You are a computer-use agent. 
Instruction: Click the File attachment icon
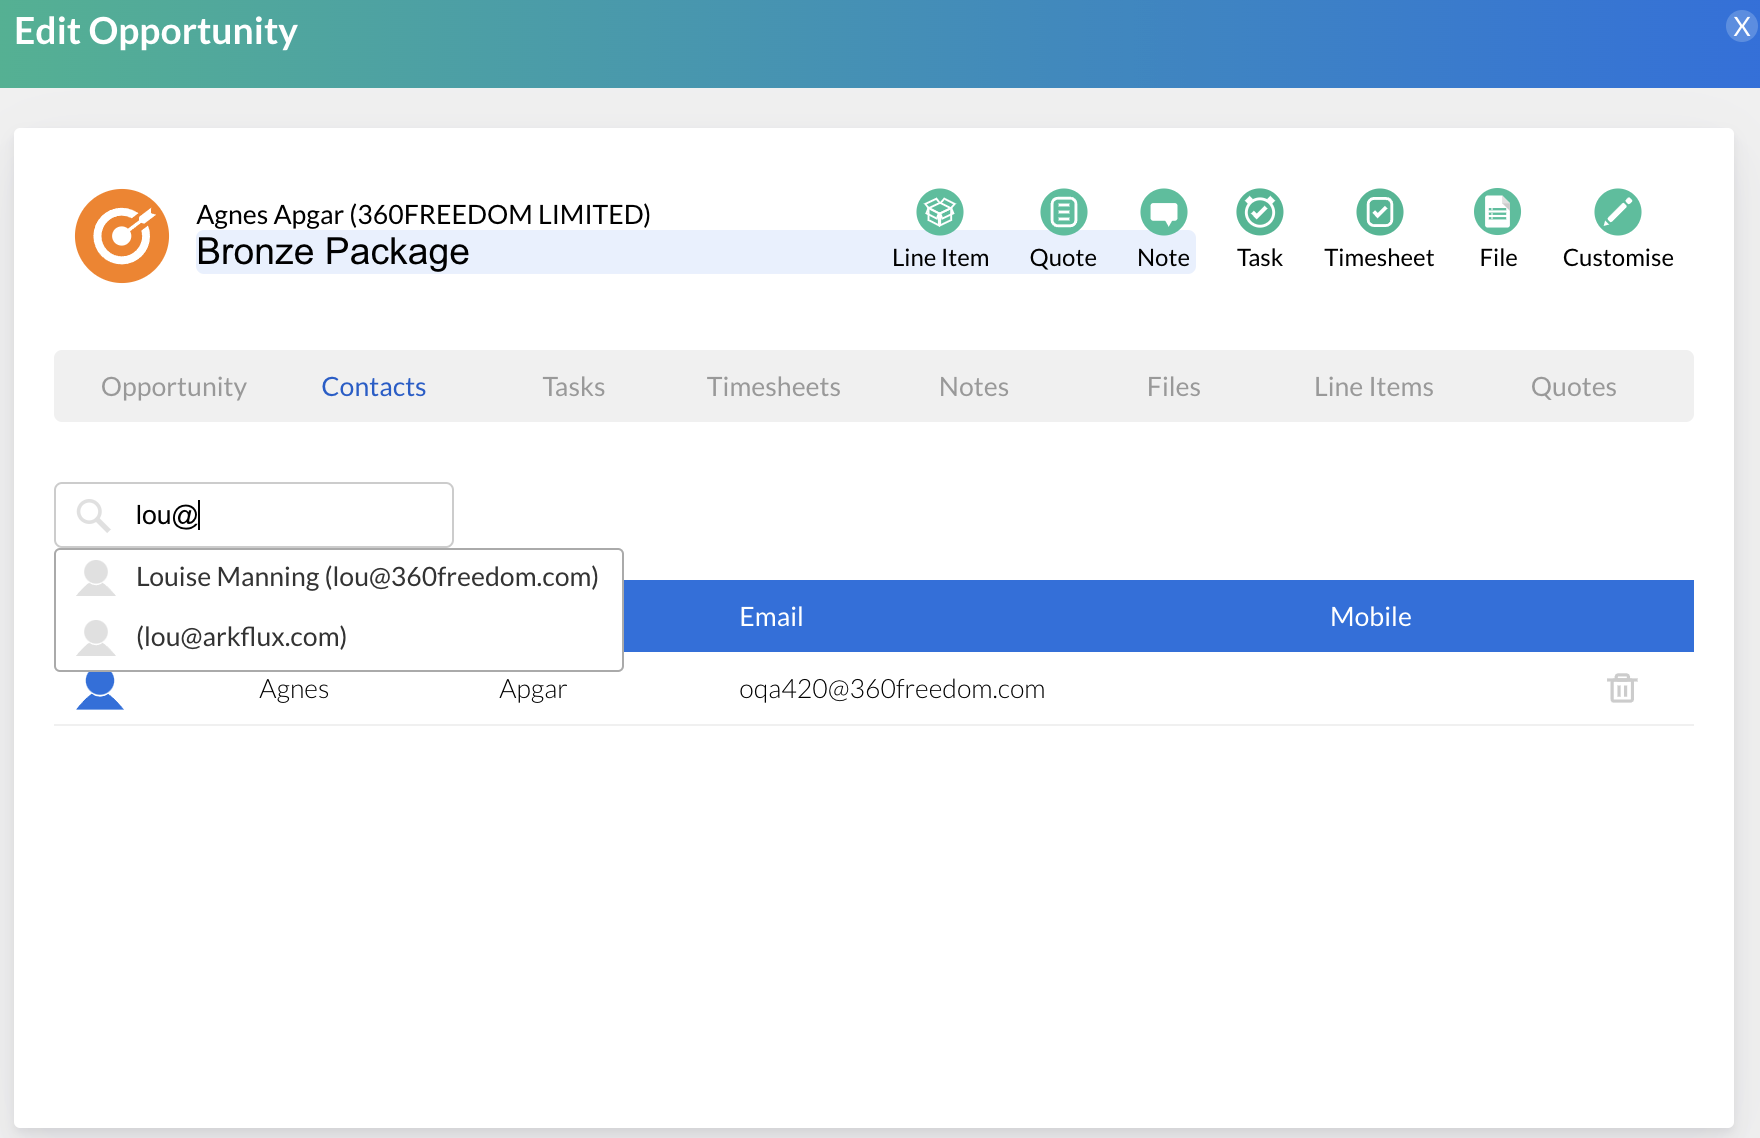(x=1497, y=212)
